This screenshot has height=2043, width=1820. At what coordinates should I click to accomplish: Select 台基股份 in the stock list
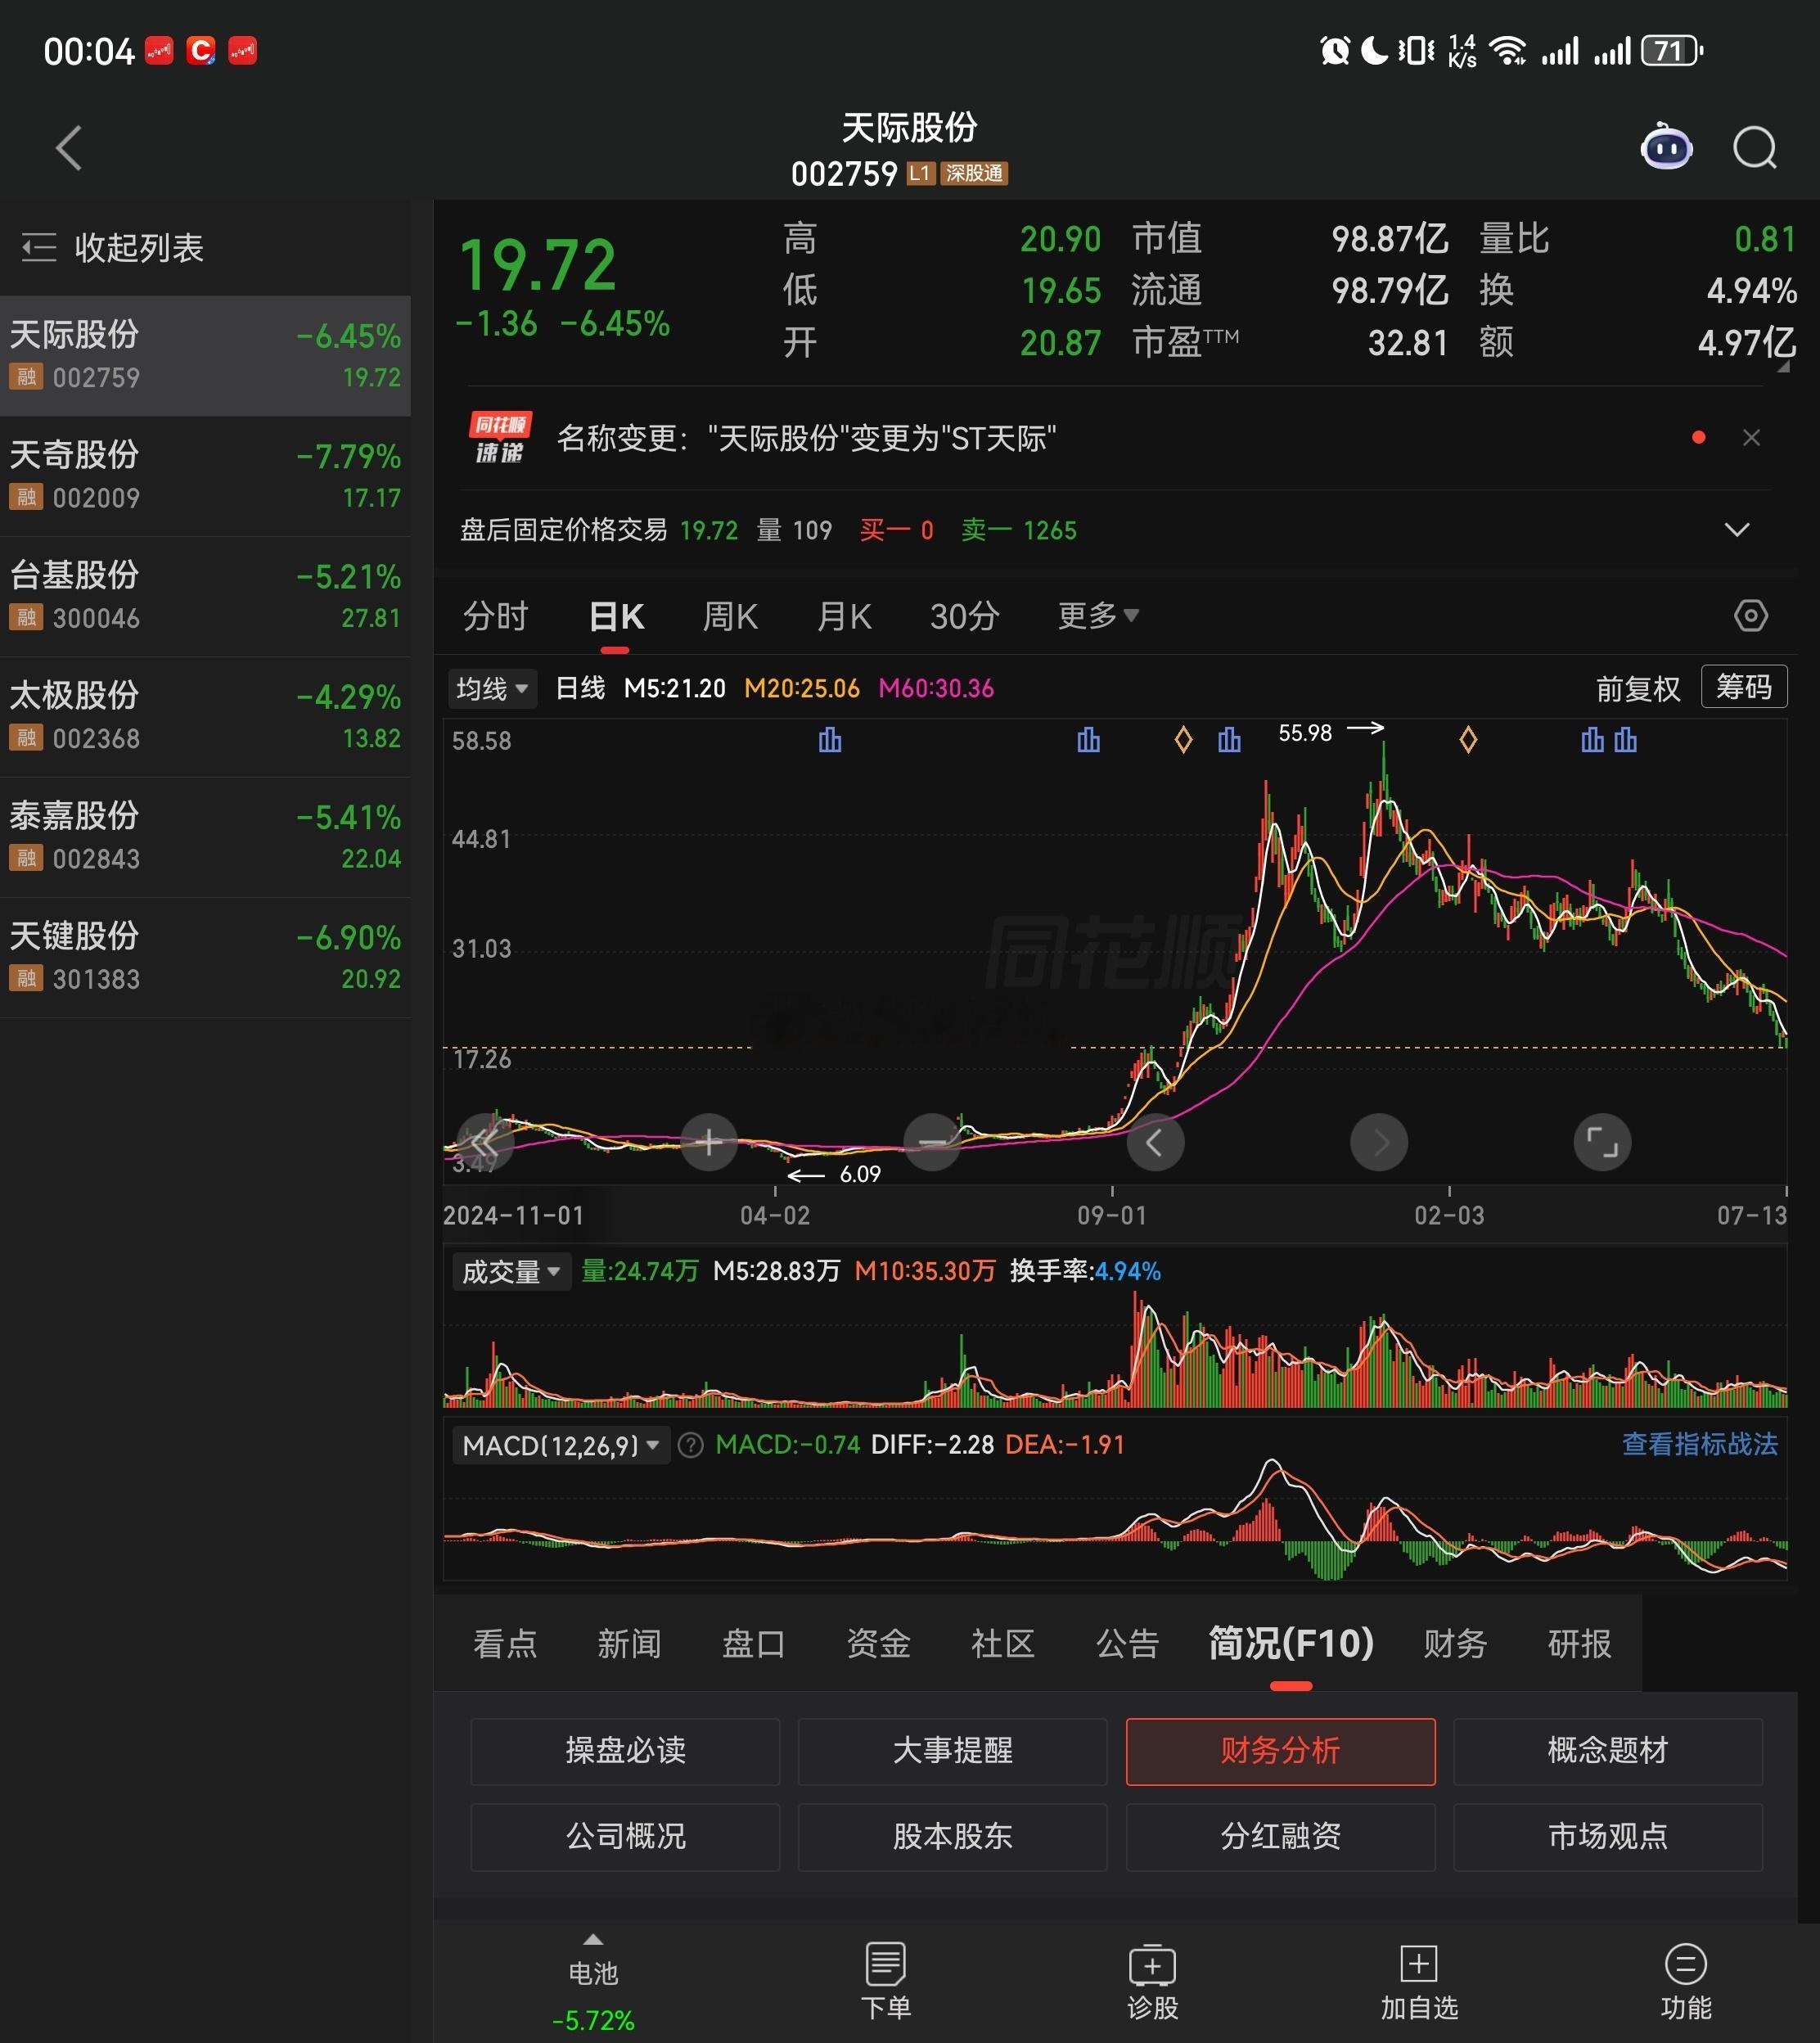[205, 597]
